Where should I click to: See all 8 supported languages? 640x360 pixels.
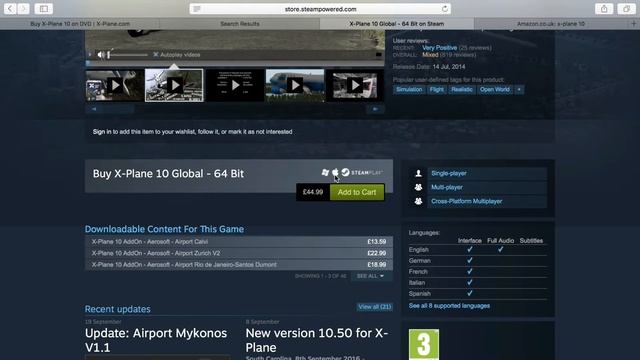(x=449, y=306)
